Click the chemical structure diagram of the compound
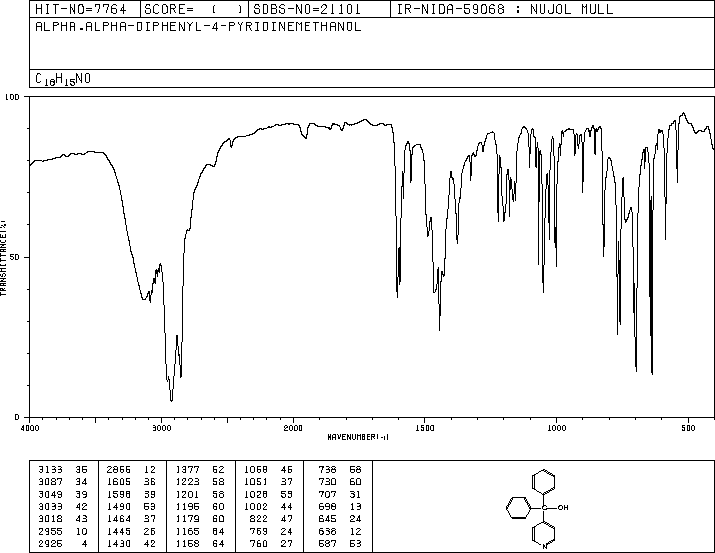 [538, 509]
